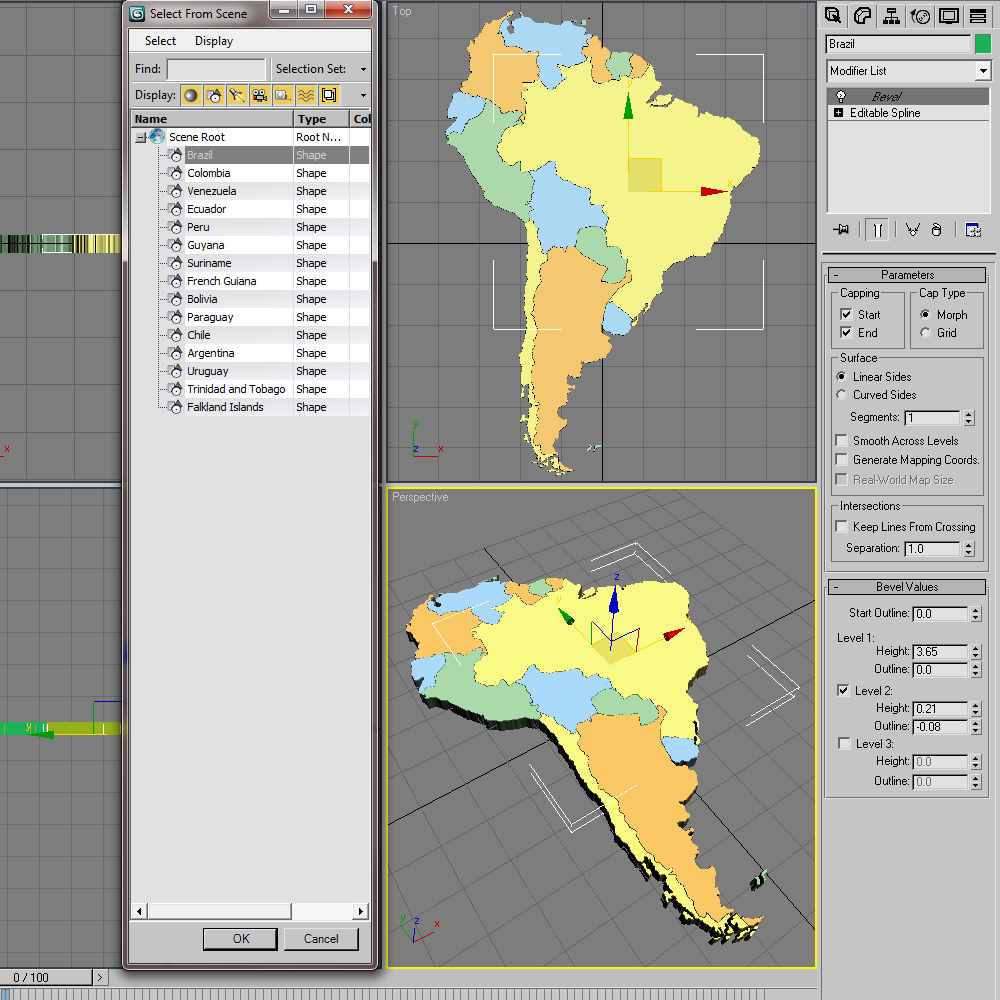Remove the Bevel modifier with the trash icon

pos(936,229)
